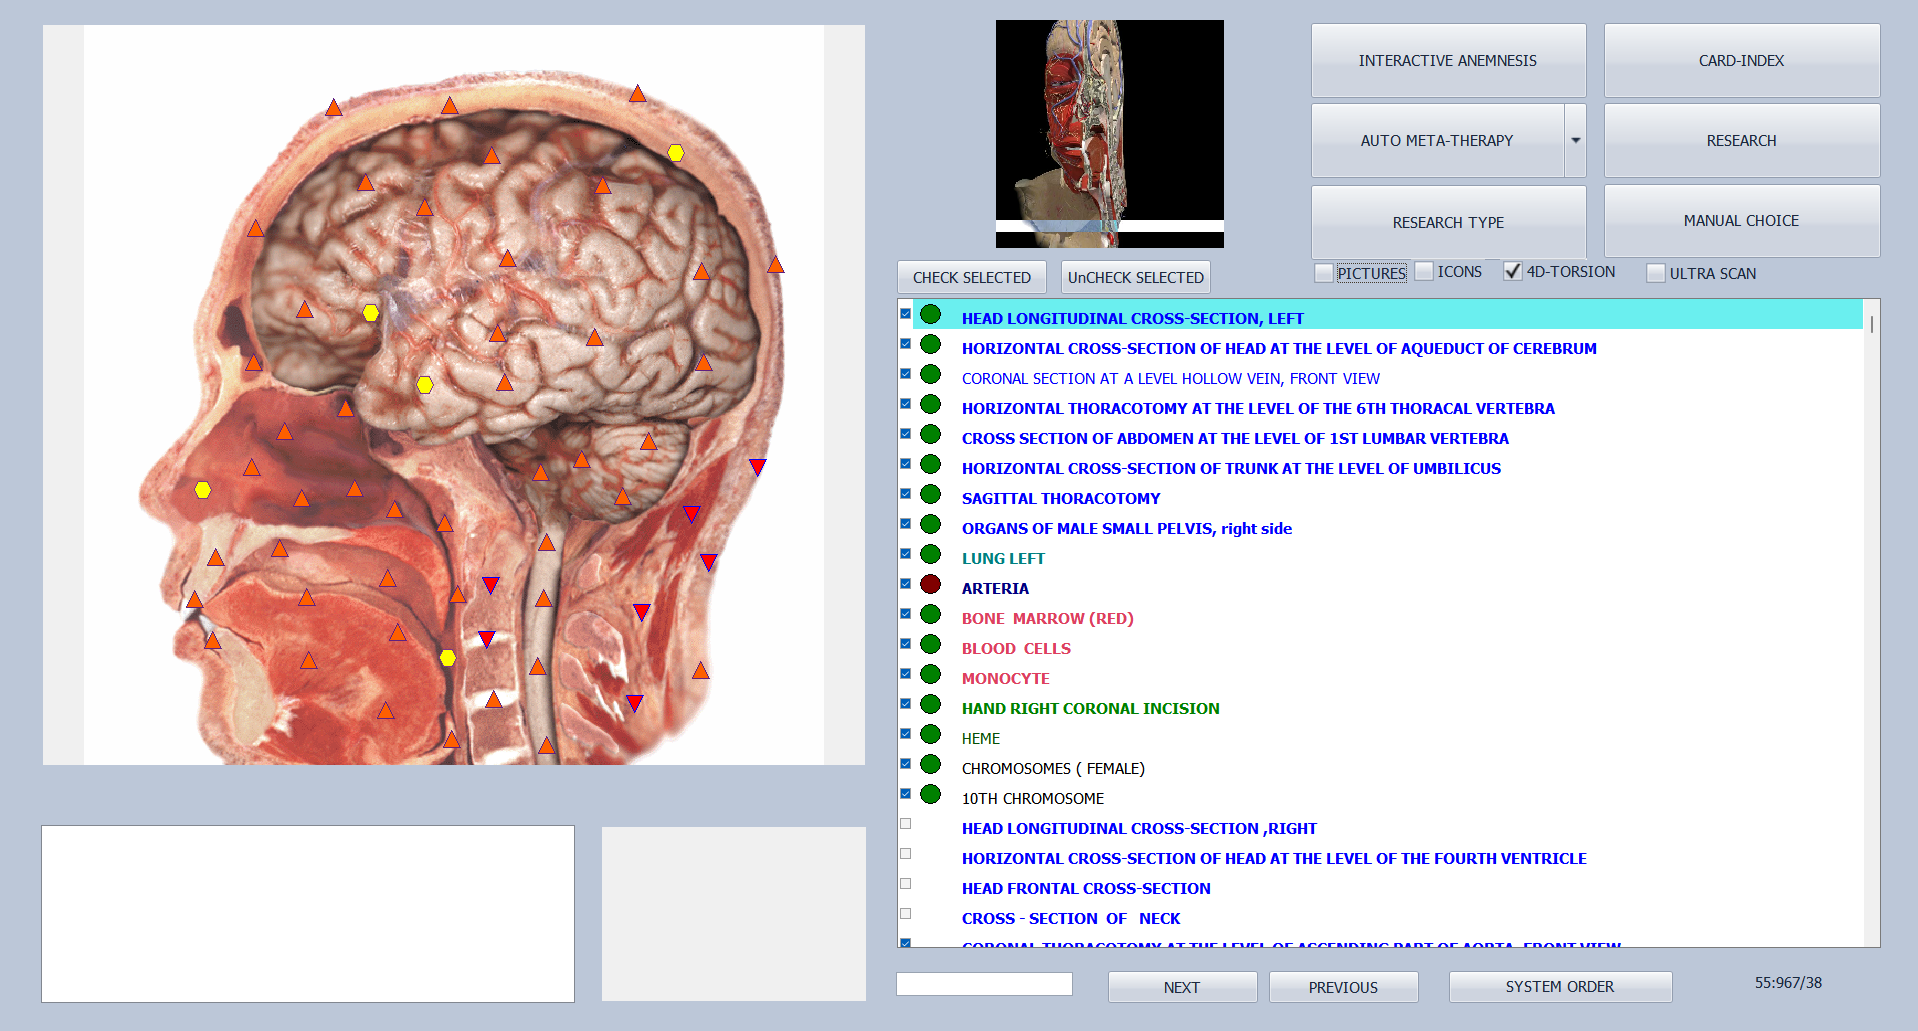This screenshot has width=1918, height=1031.
Task: Click green circle next to MONOCYTE
Action: point(930,674)
